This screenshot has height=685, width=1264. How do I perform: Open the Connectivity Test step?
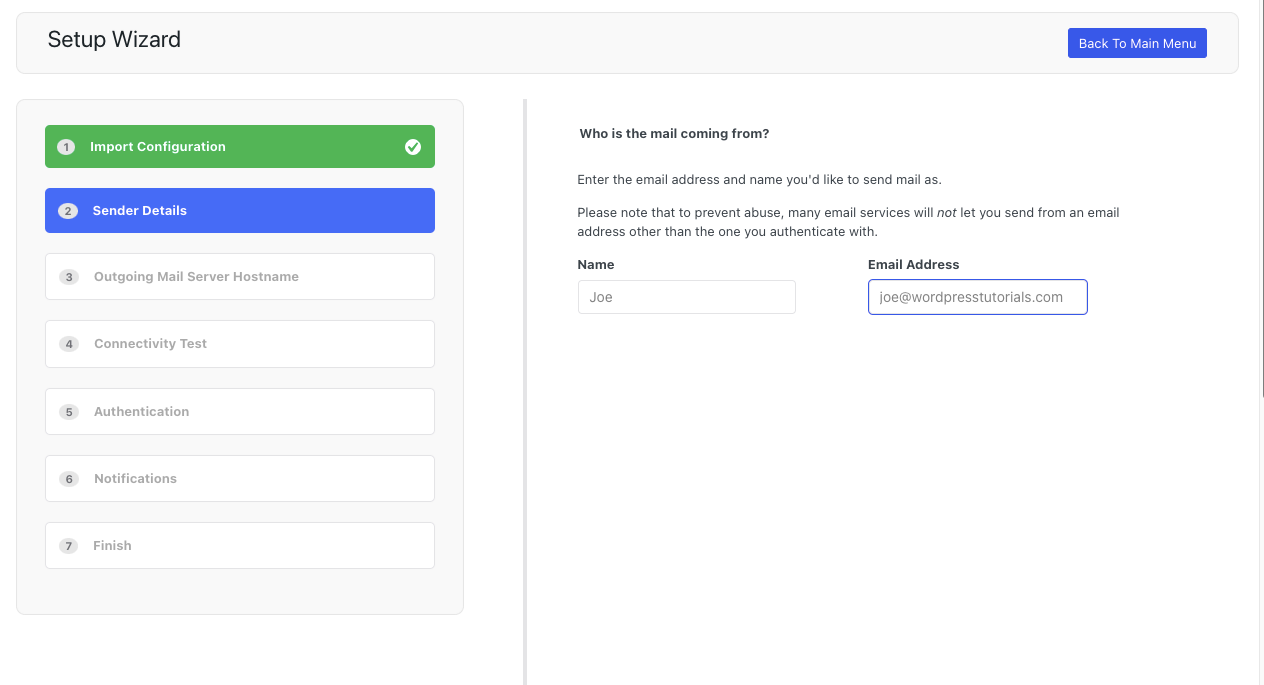[239, 343]
